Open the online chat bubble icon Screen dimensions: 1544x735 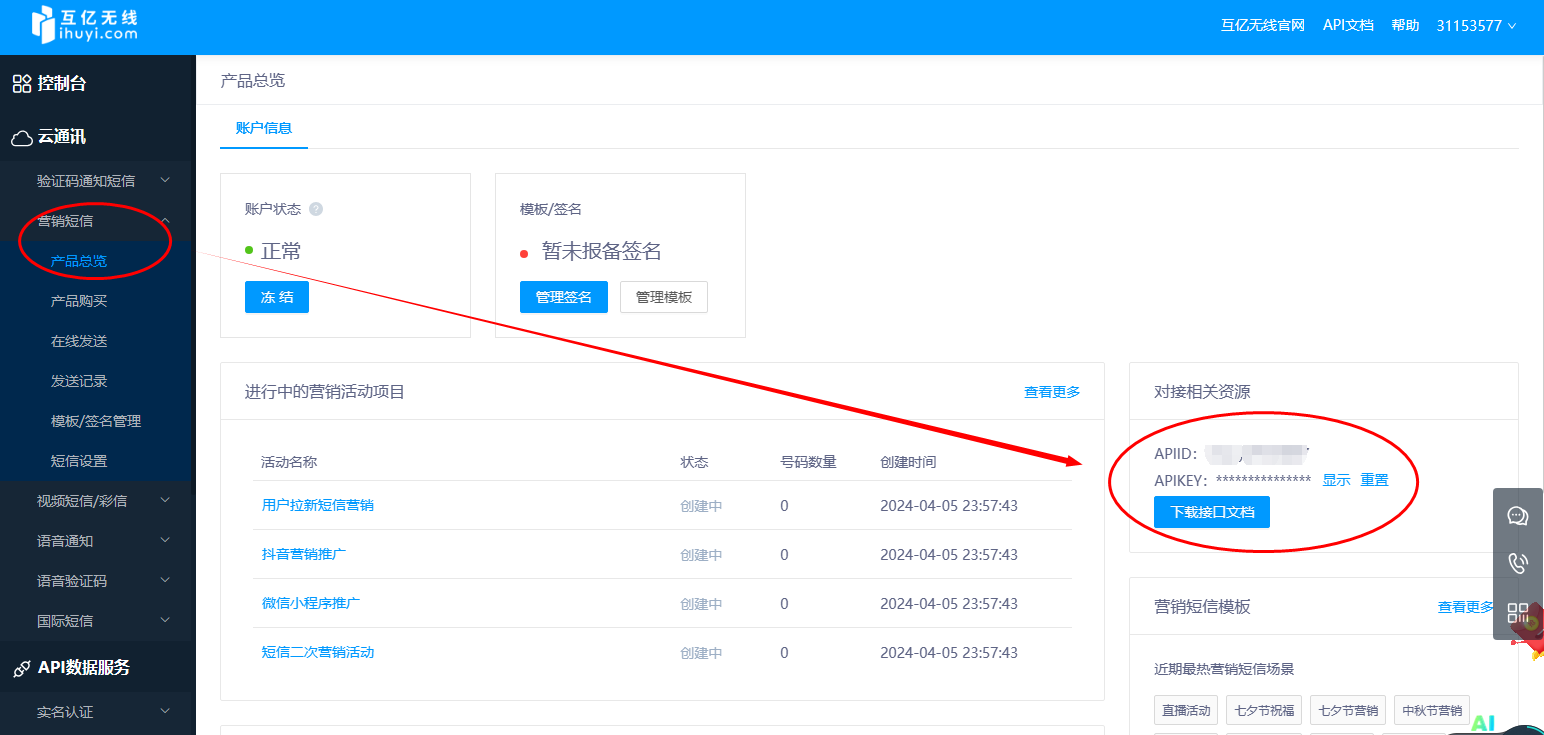pos(1518,516)
